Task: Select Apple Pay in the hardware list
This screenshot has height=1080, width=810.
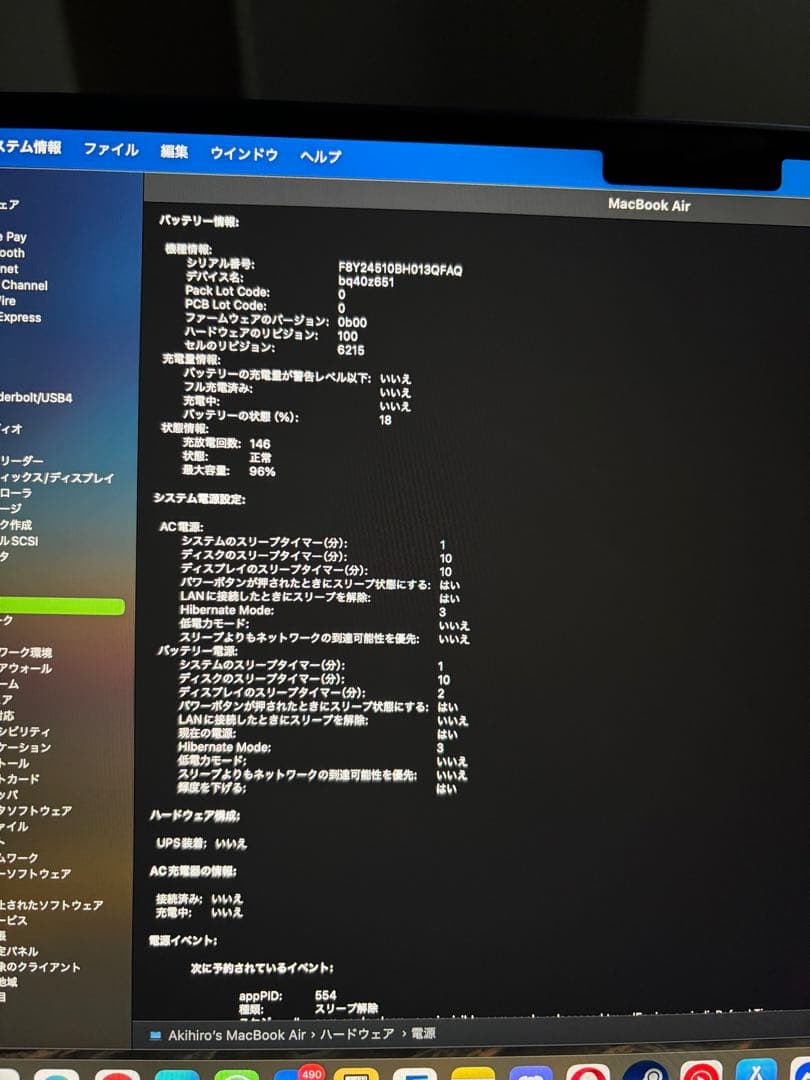Action: pos(14,237)
